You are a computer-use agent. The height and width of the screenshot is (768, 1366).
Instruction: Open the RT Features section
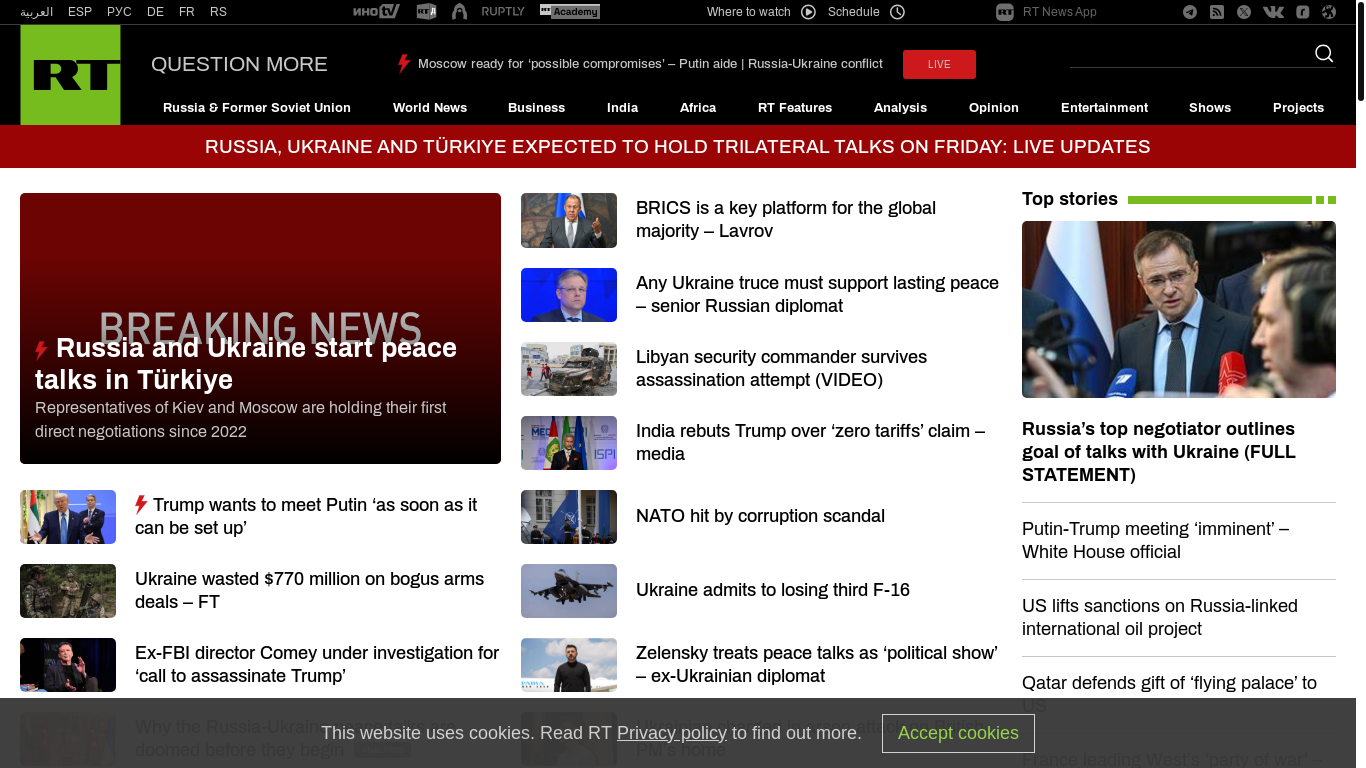795,108
